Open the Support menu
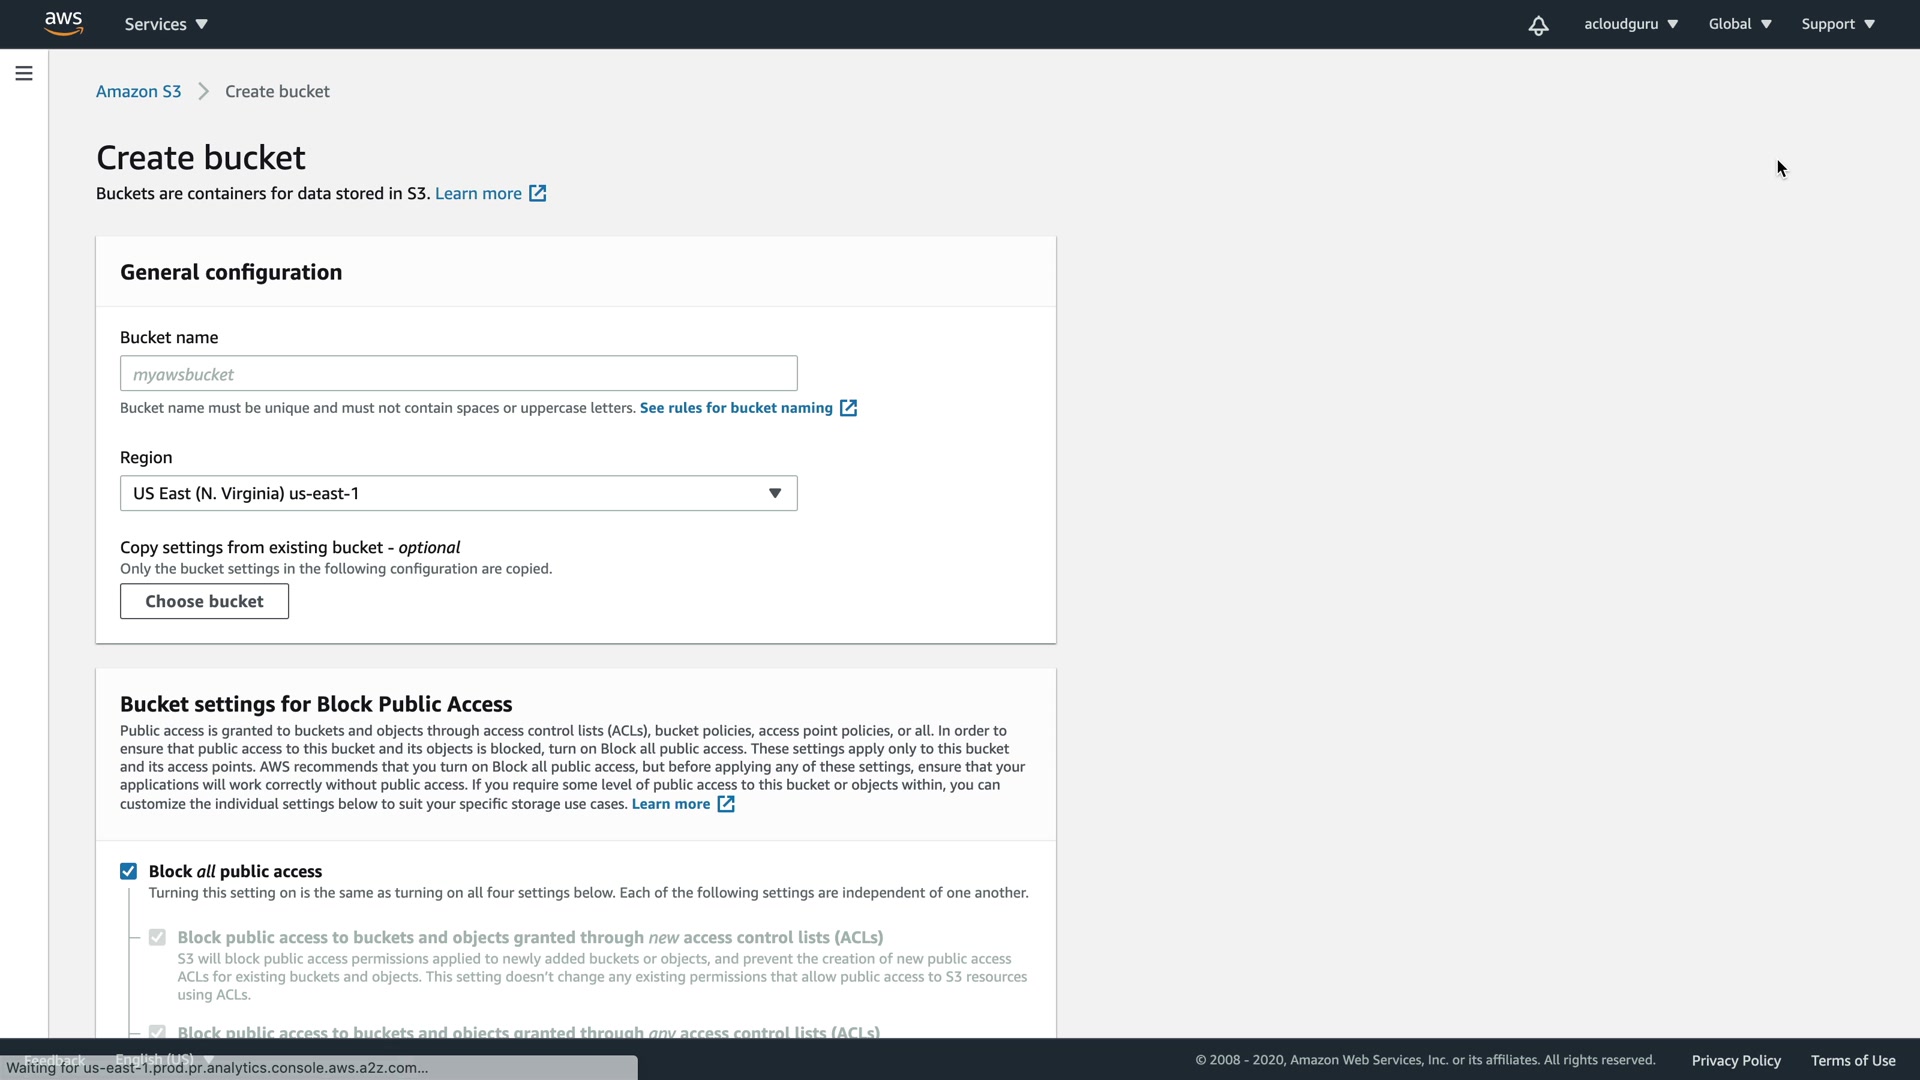The width and height of the screenshot is (1920, 1080). 1837,24
